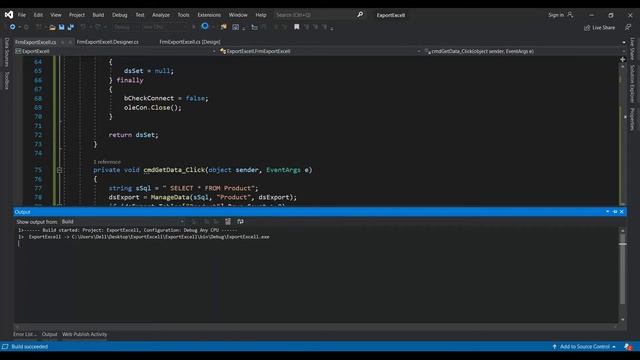Open the View menu
The image size is (640, 360).
pos(56,15)
